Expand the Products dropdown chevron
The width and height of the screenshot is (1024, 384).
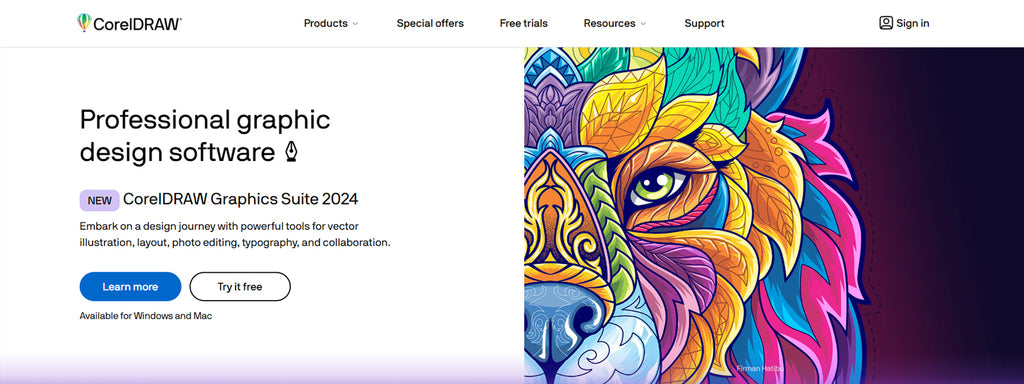(355, 24)
